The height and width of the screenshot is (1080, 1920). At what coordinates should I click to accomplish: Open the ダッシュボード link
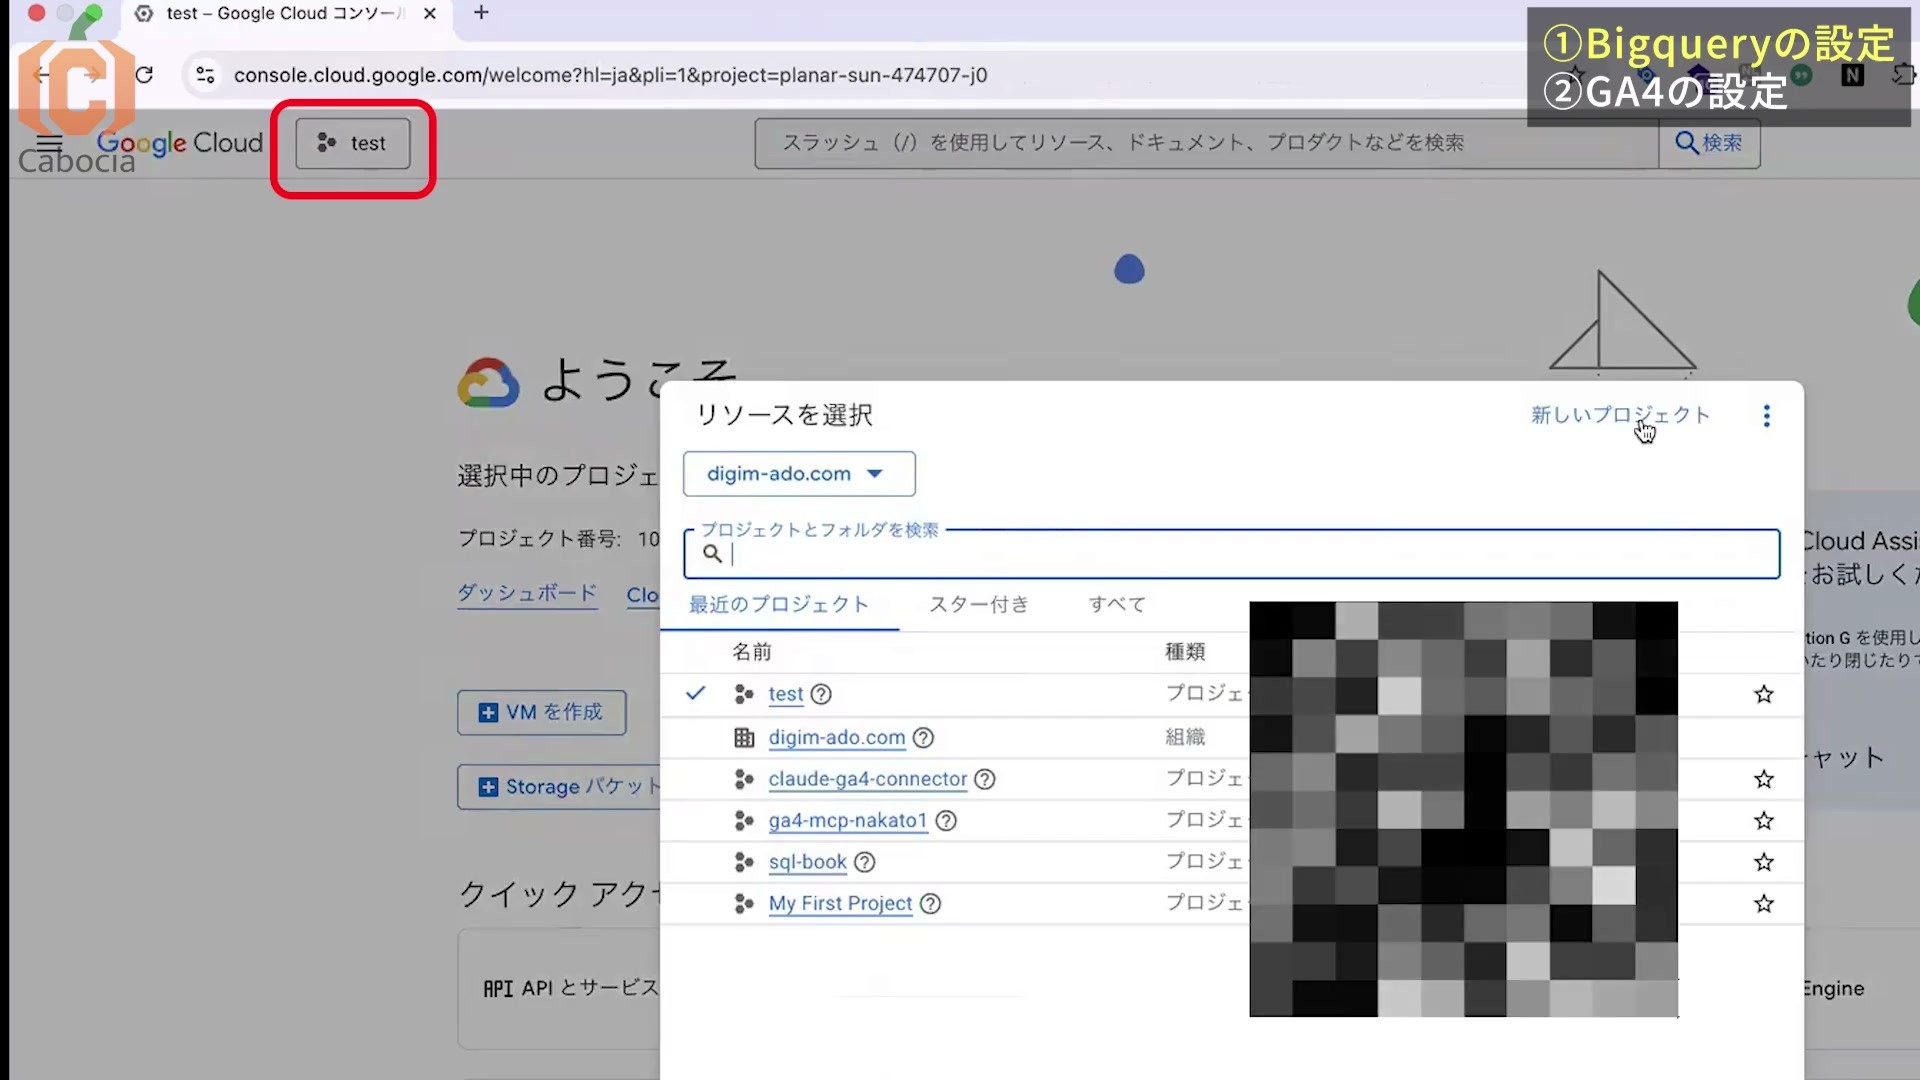(x=527, y=593)
